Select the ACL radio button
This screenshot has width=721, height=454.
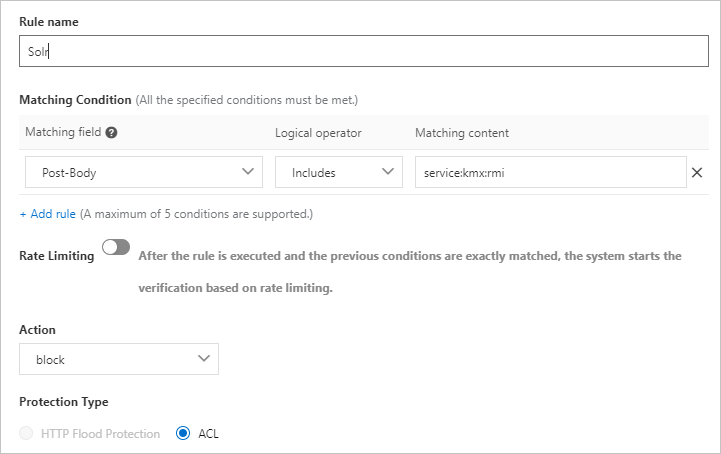point(182,434)
